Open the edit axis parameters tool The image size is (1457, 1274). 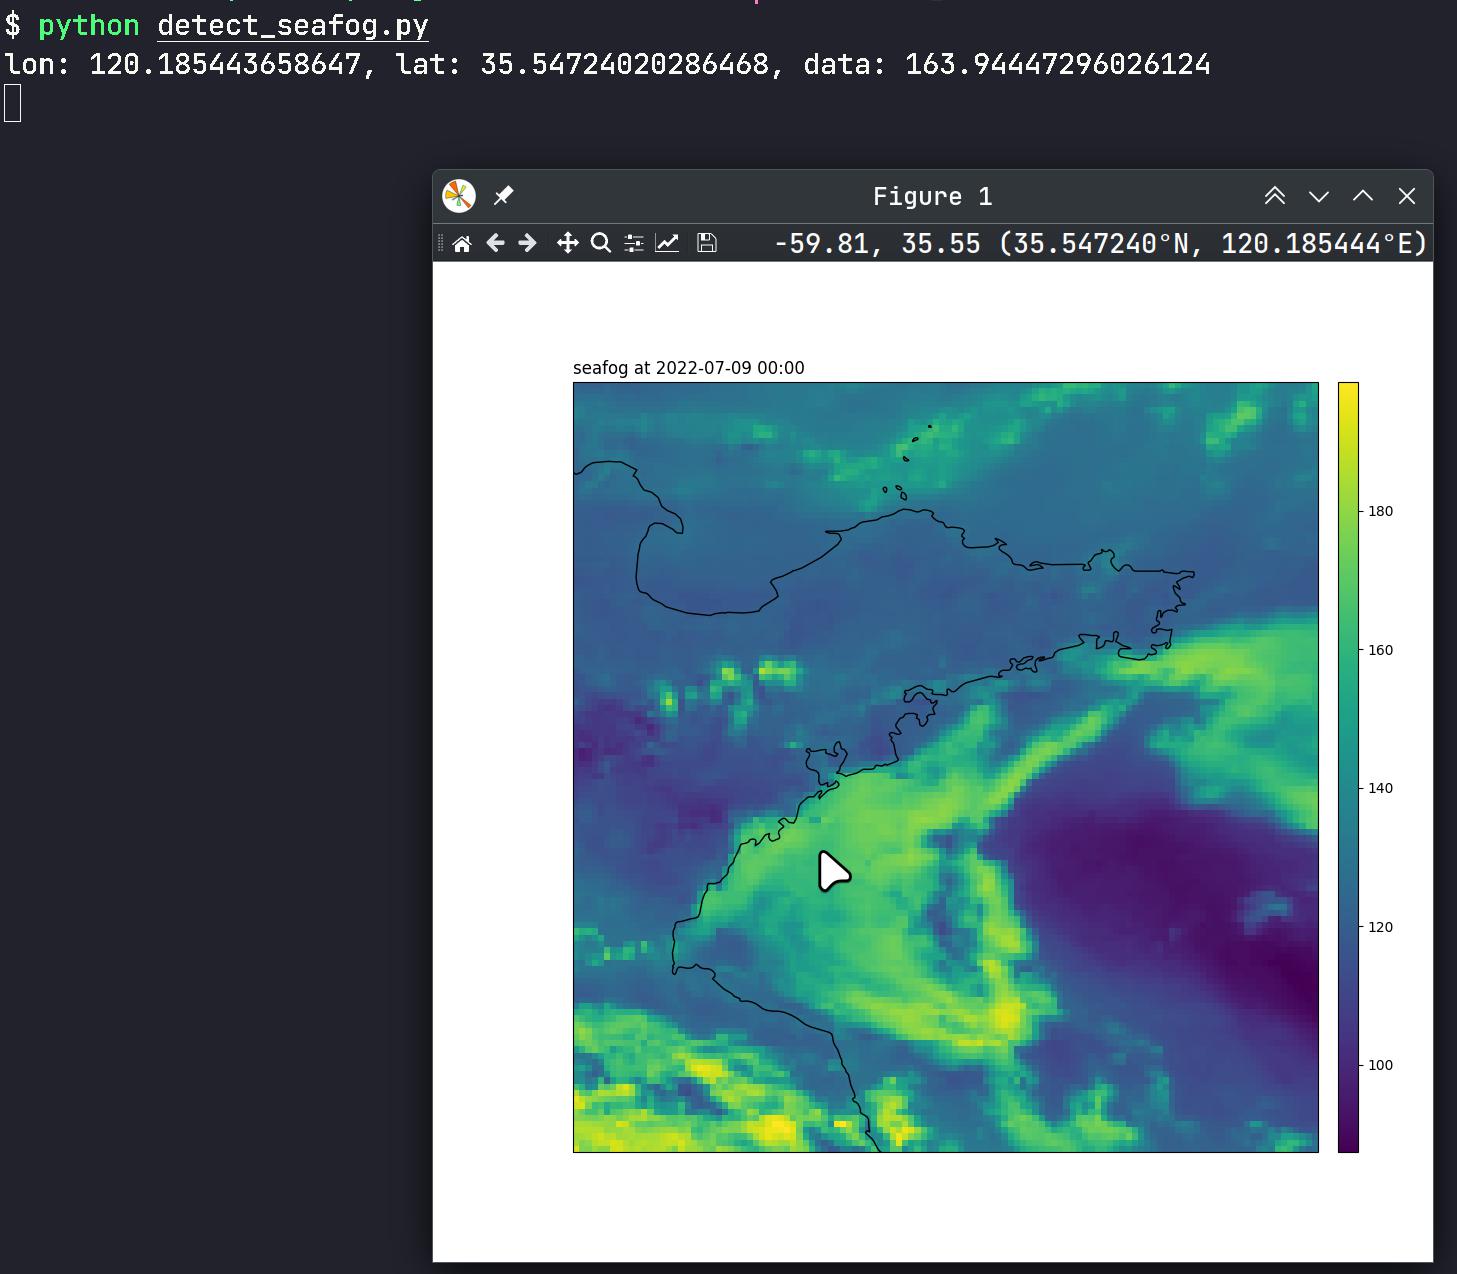tap(667, 243)
